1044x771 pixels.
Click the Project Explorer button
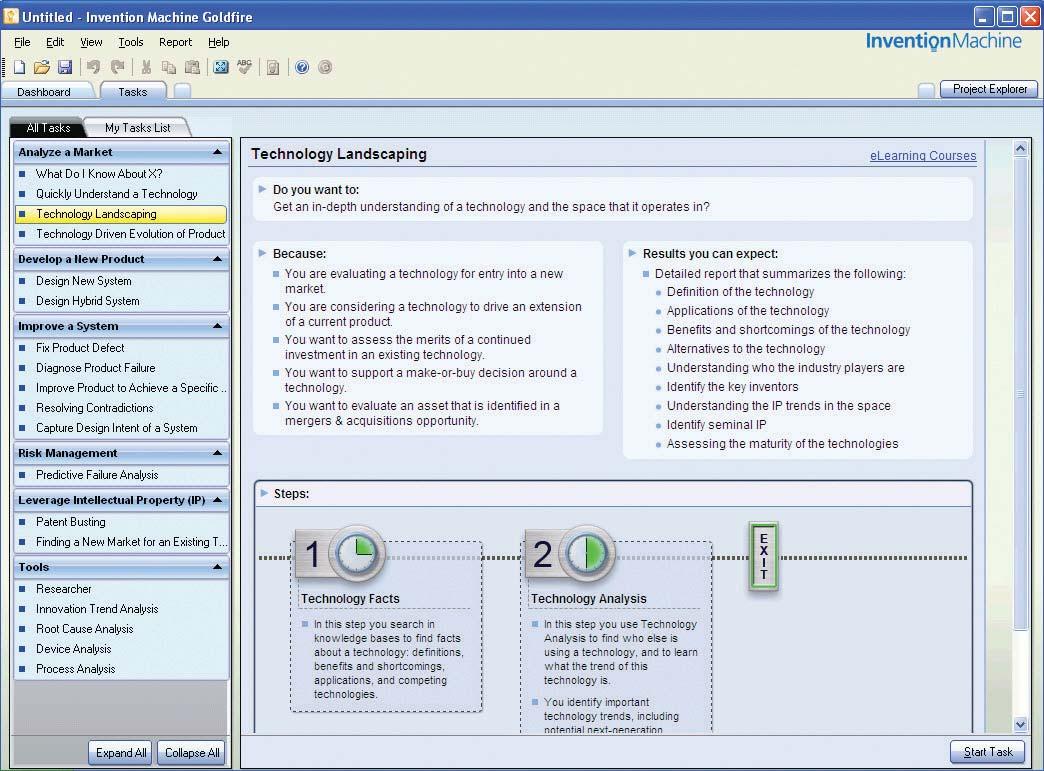pyautogui.click(x=989, y=89)
